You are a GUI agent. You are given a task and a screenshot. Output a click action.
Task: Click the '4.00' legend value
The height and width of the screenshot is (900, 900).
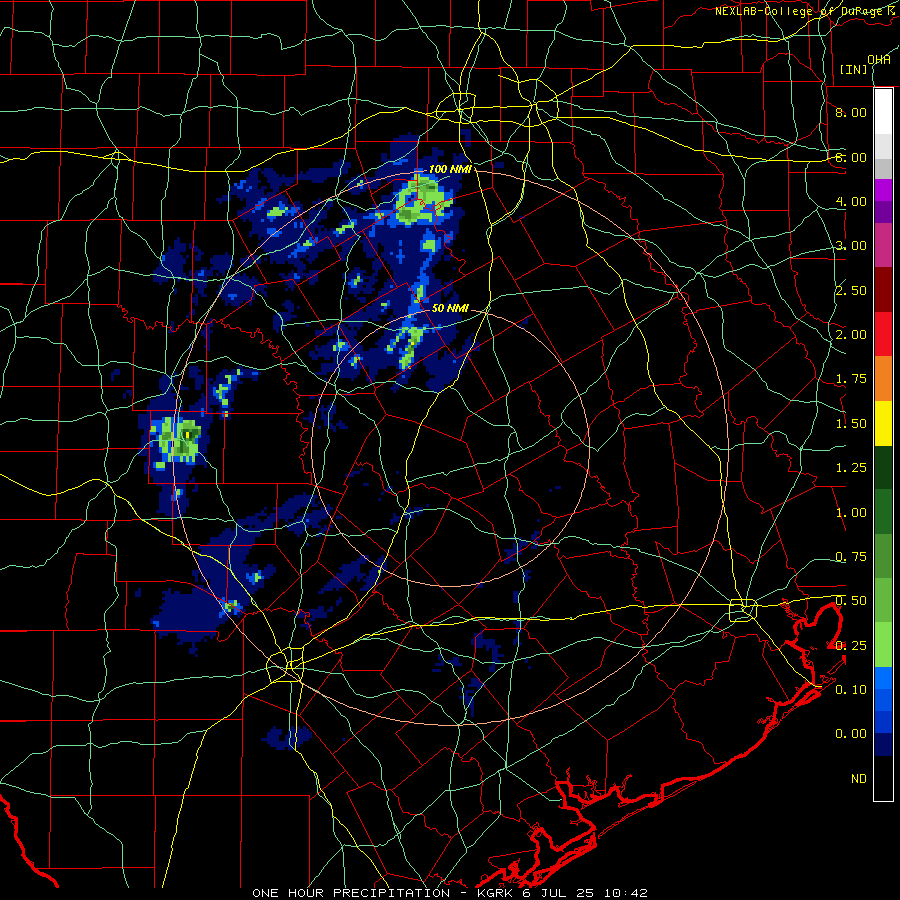tap(851, 201)
